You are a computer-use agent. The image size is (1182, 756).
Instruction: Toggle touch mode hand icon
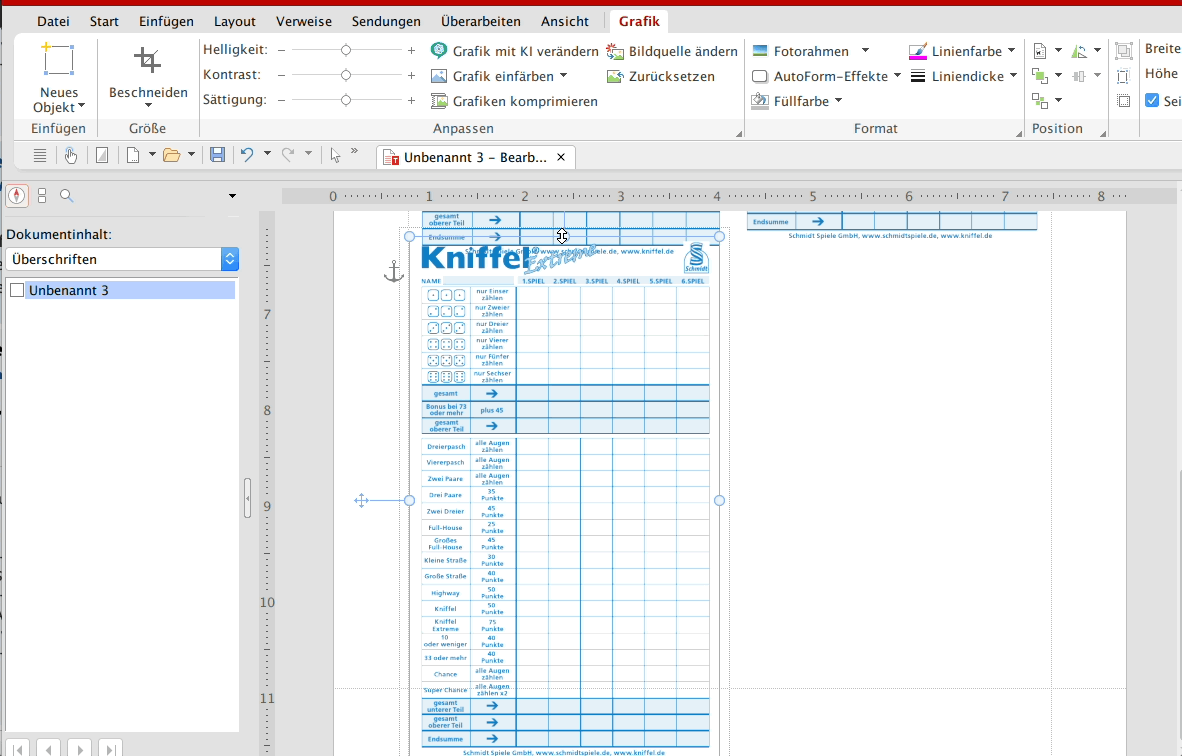click(71, 155)
